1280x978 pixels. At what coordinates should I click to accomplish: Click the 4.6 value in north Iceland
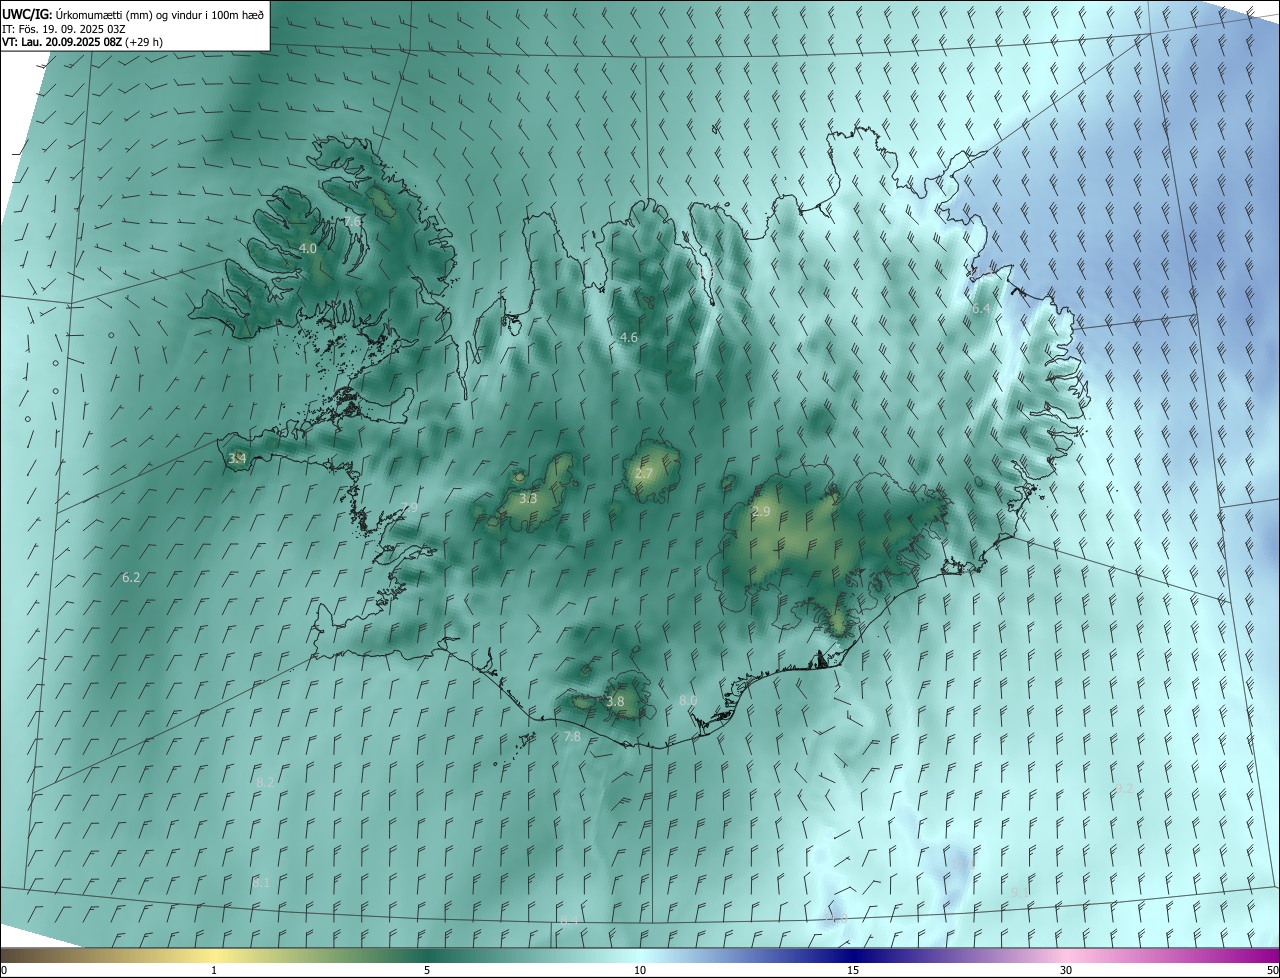click(x=628, y=338)
